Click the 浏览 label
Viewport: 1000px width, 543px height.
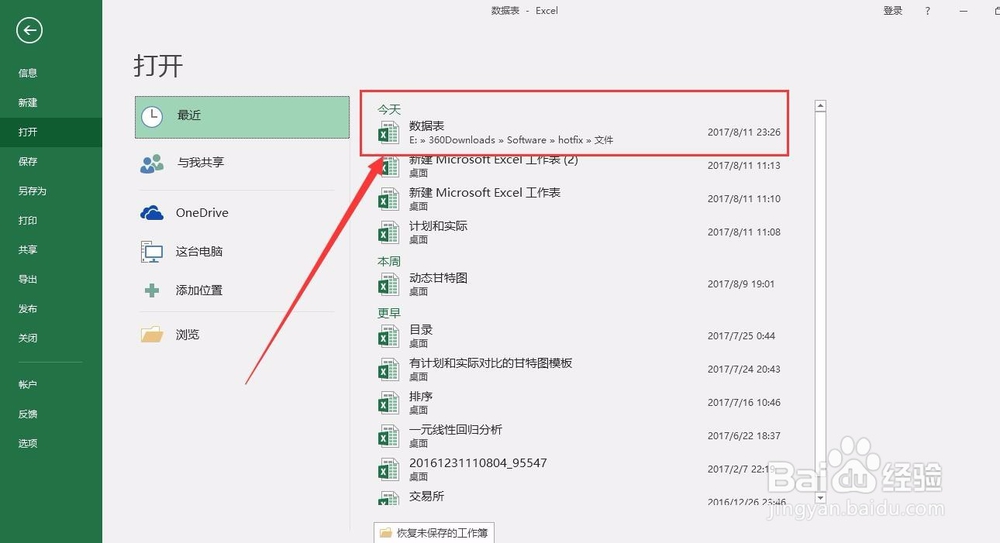pyautogui.click(x=188, y=334)
